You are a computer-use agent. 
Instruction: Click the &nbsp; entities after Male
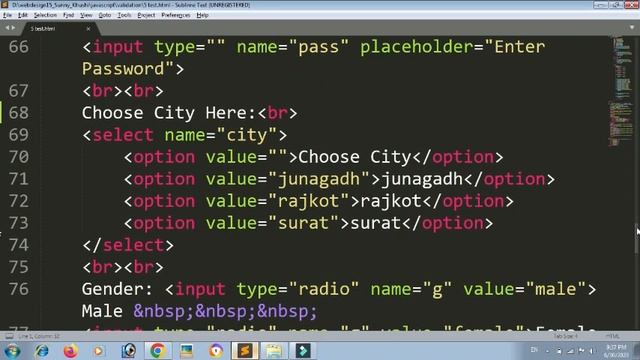[x=225, y=311]
